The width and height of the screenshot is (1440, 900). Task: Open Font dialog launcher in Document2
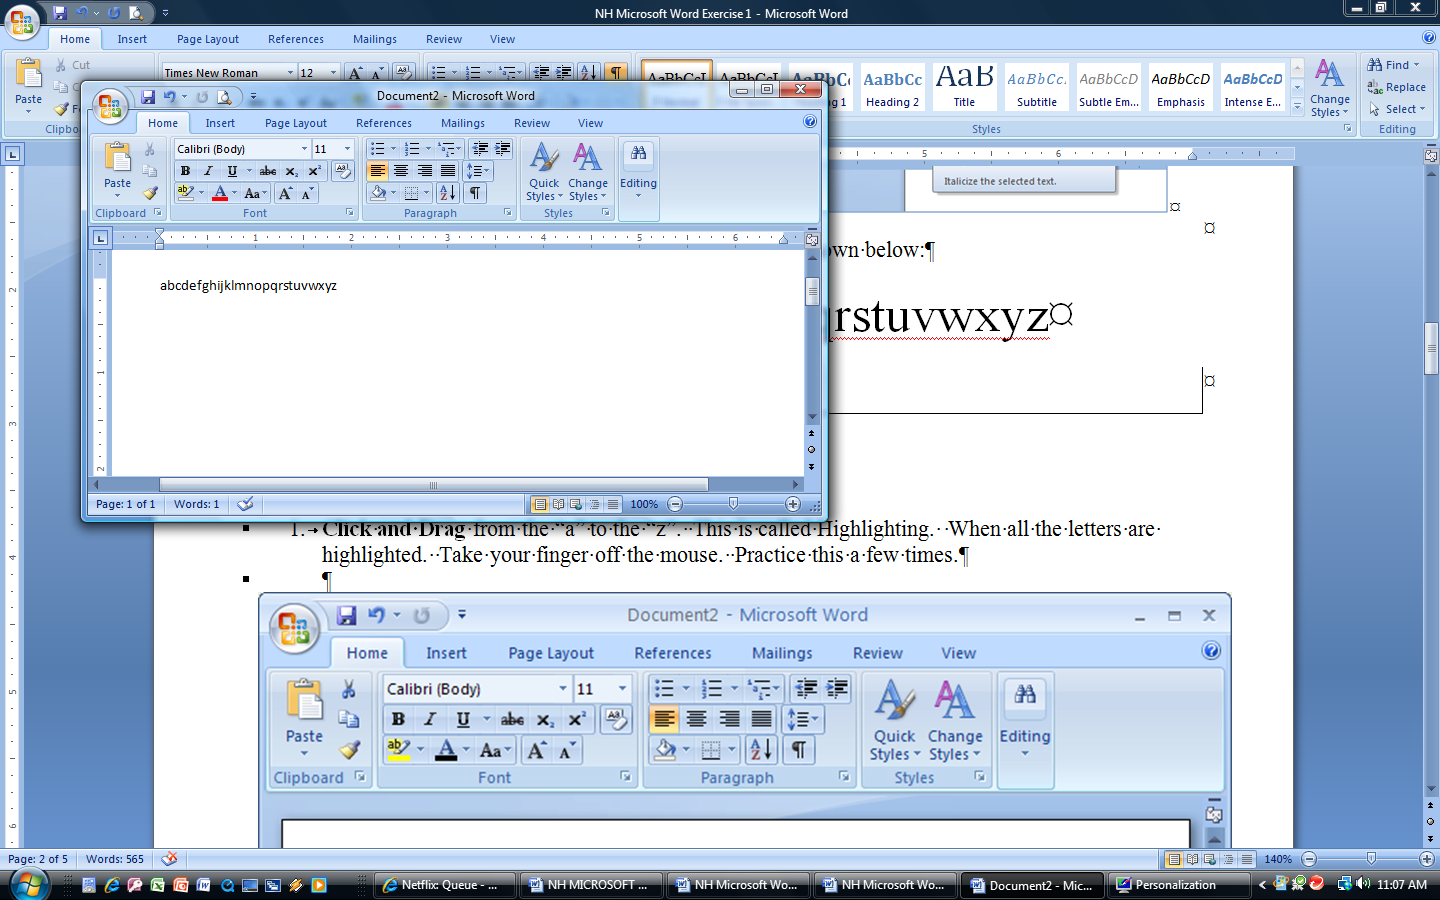[x=350, y=213]
